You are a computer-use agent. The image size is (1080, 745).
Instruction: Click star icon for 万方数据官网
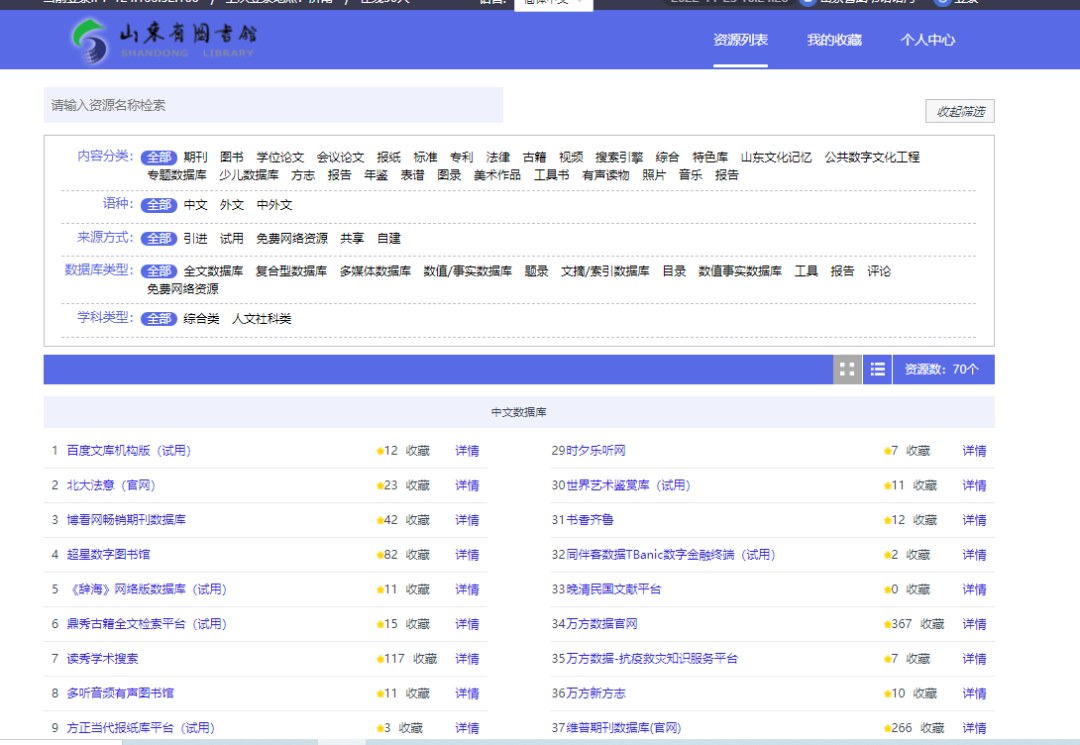point(887,625)
